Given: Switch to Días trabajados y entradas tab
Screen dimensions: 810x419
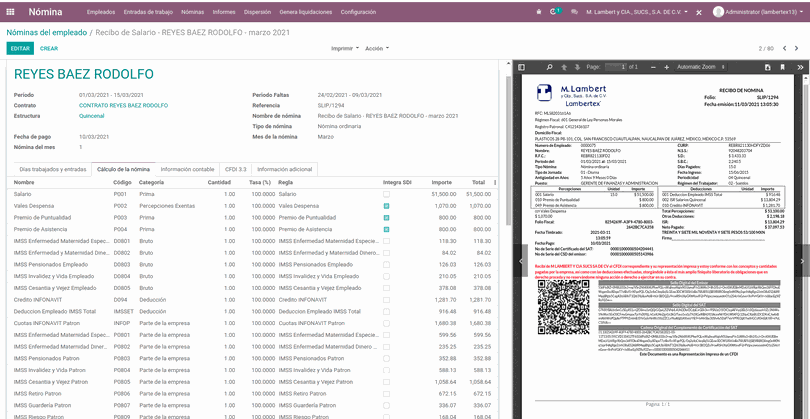Looking at the screenshot, I should 53,169.
